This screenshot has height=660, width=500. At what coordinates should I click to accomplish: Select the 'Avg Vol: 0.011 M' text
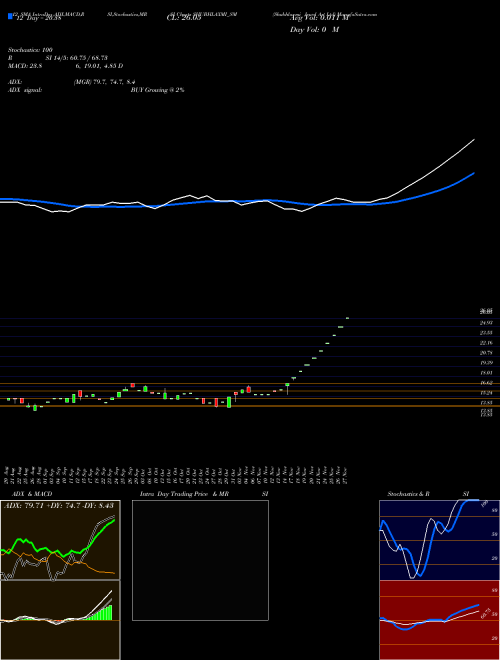point(319,18)
